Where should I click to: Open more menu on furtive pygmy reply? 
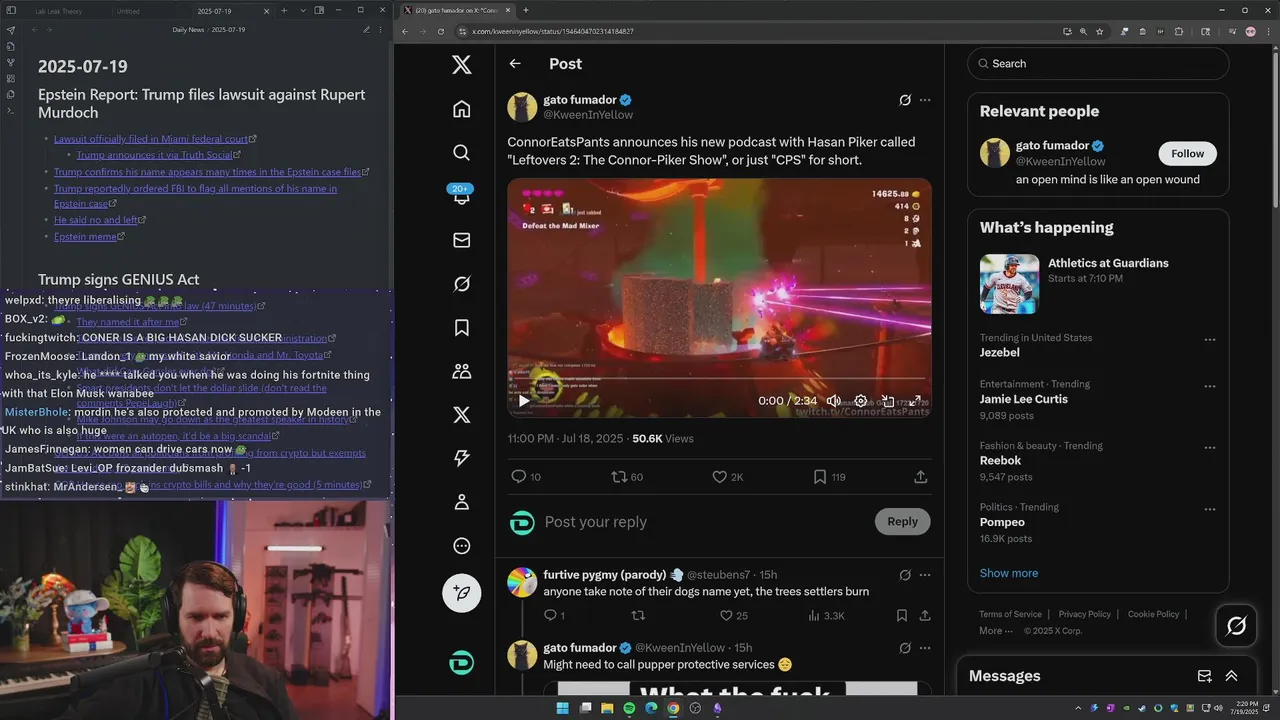[925, 575]
